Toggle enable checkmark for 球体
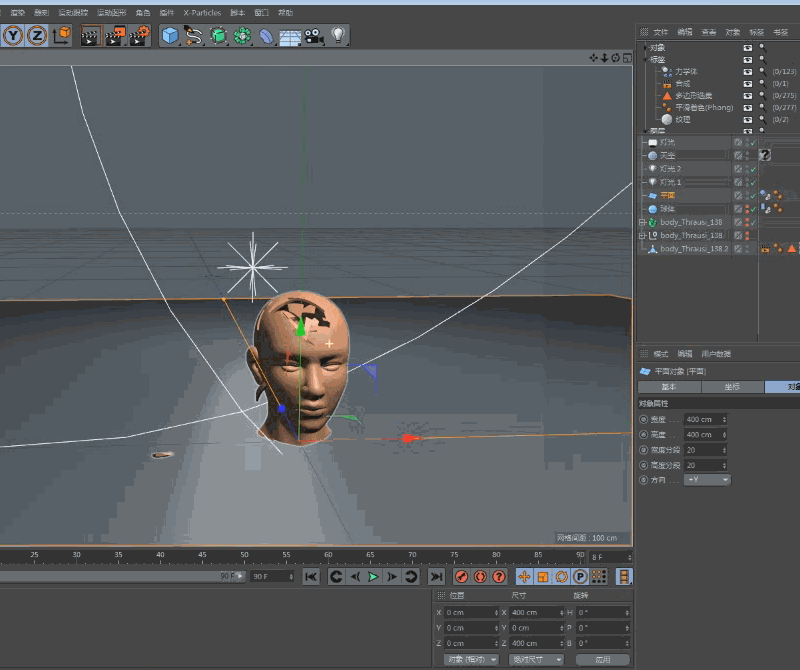The width and height of the screenshot is (800, 670). point(753,209)
